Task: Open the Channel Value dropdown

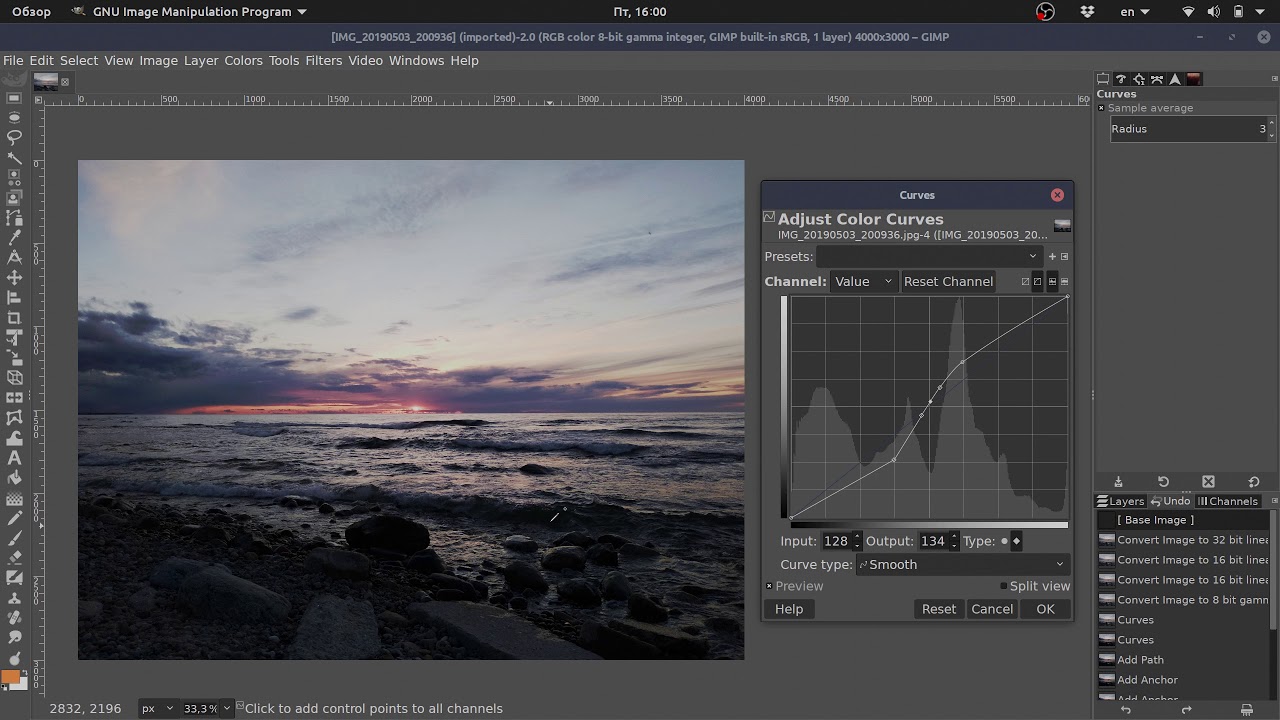Action: pyautogui.click(x=863, y=282)
